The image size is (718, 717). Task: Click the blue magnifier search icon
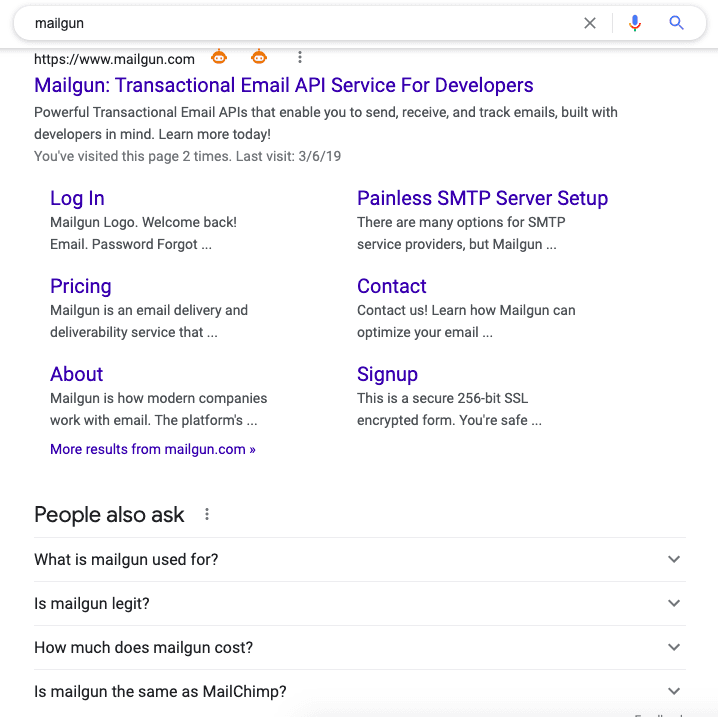click(676, 22)
